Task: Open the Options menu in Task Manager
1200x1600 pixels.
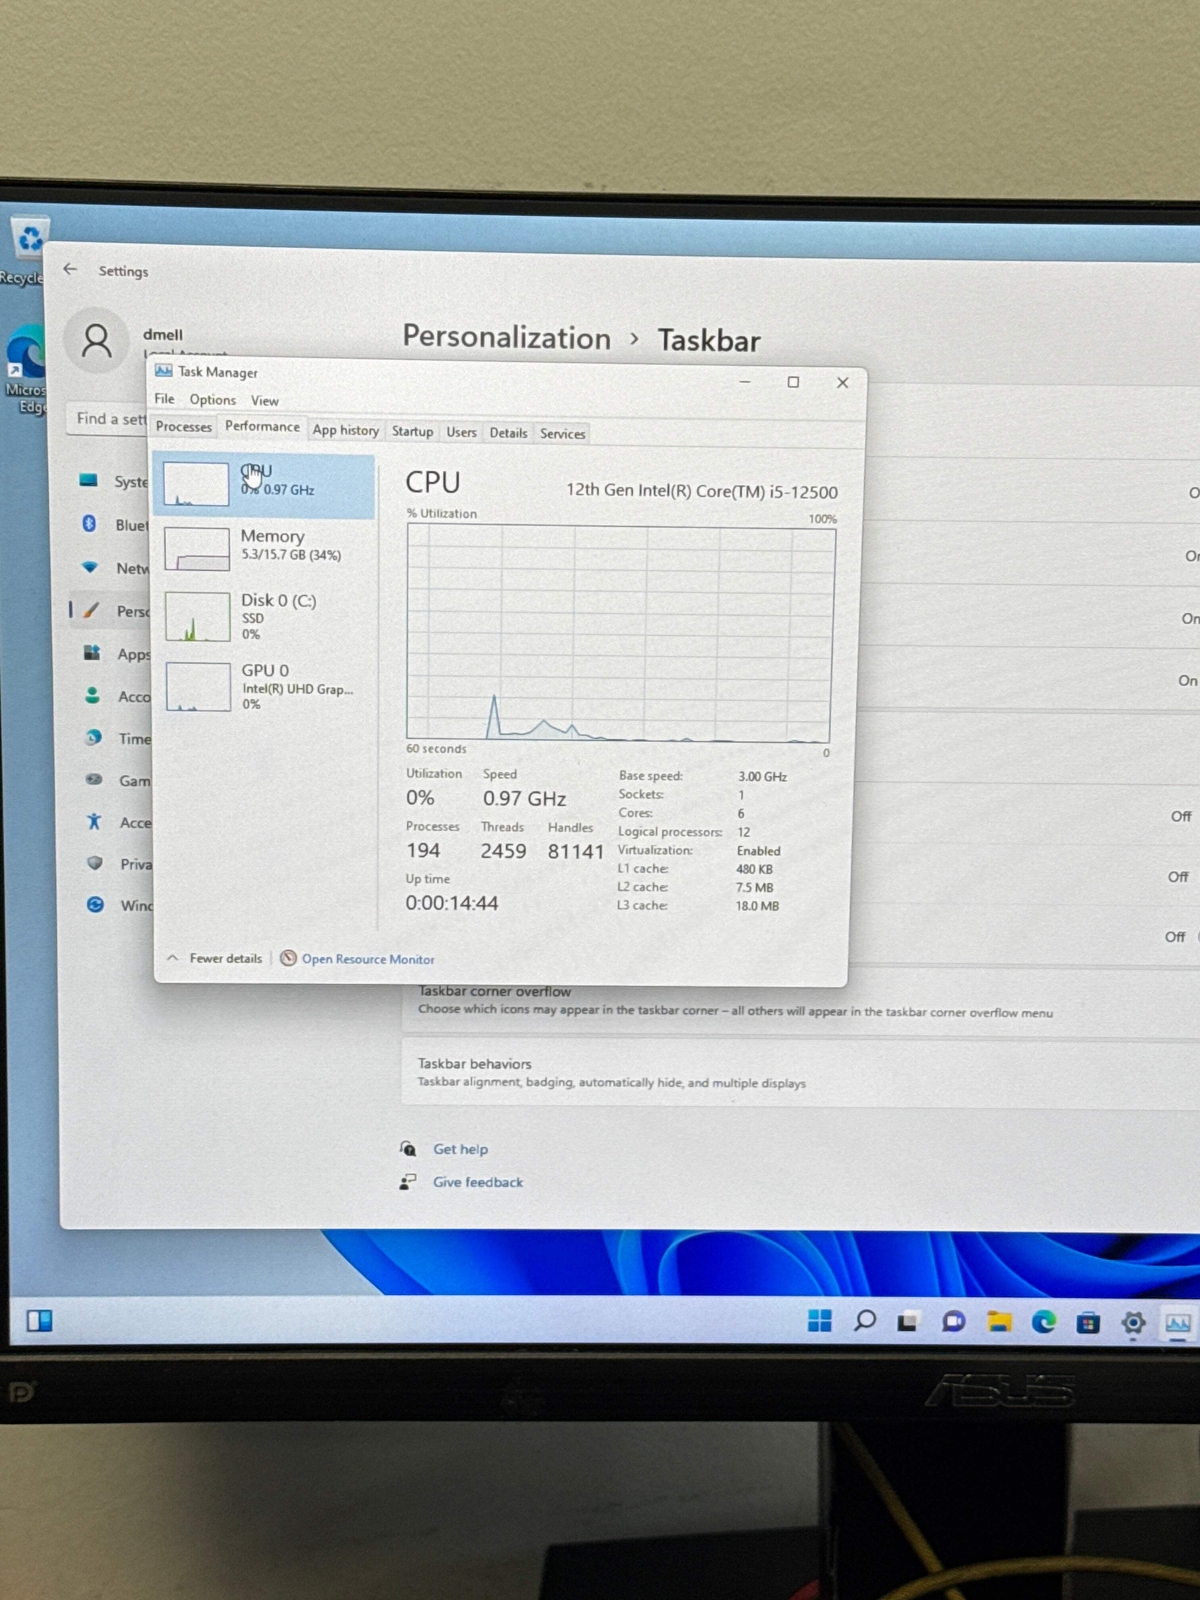Action: pyautogui.click(x=213, y=399)
